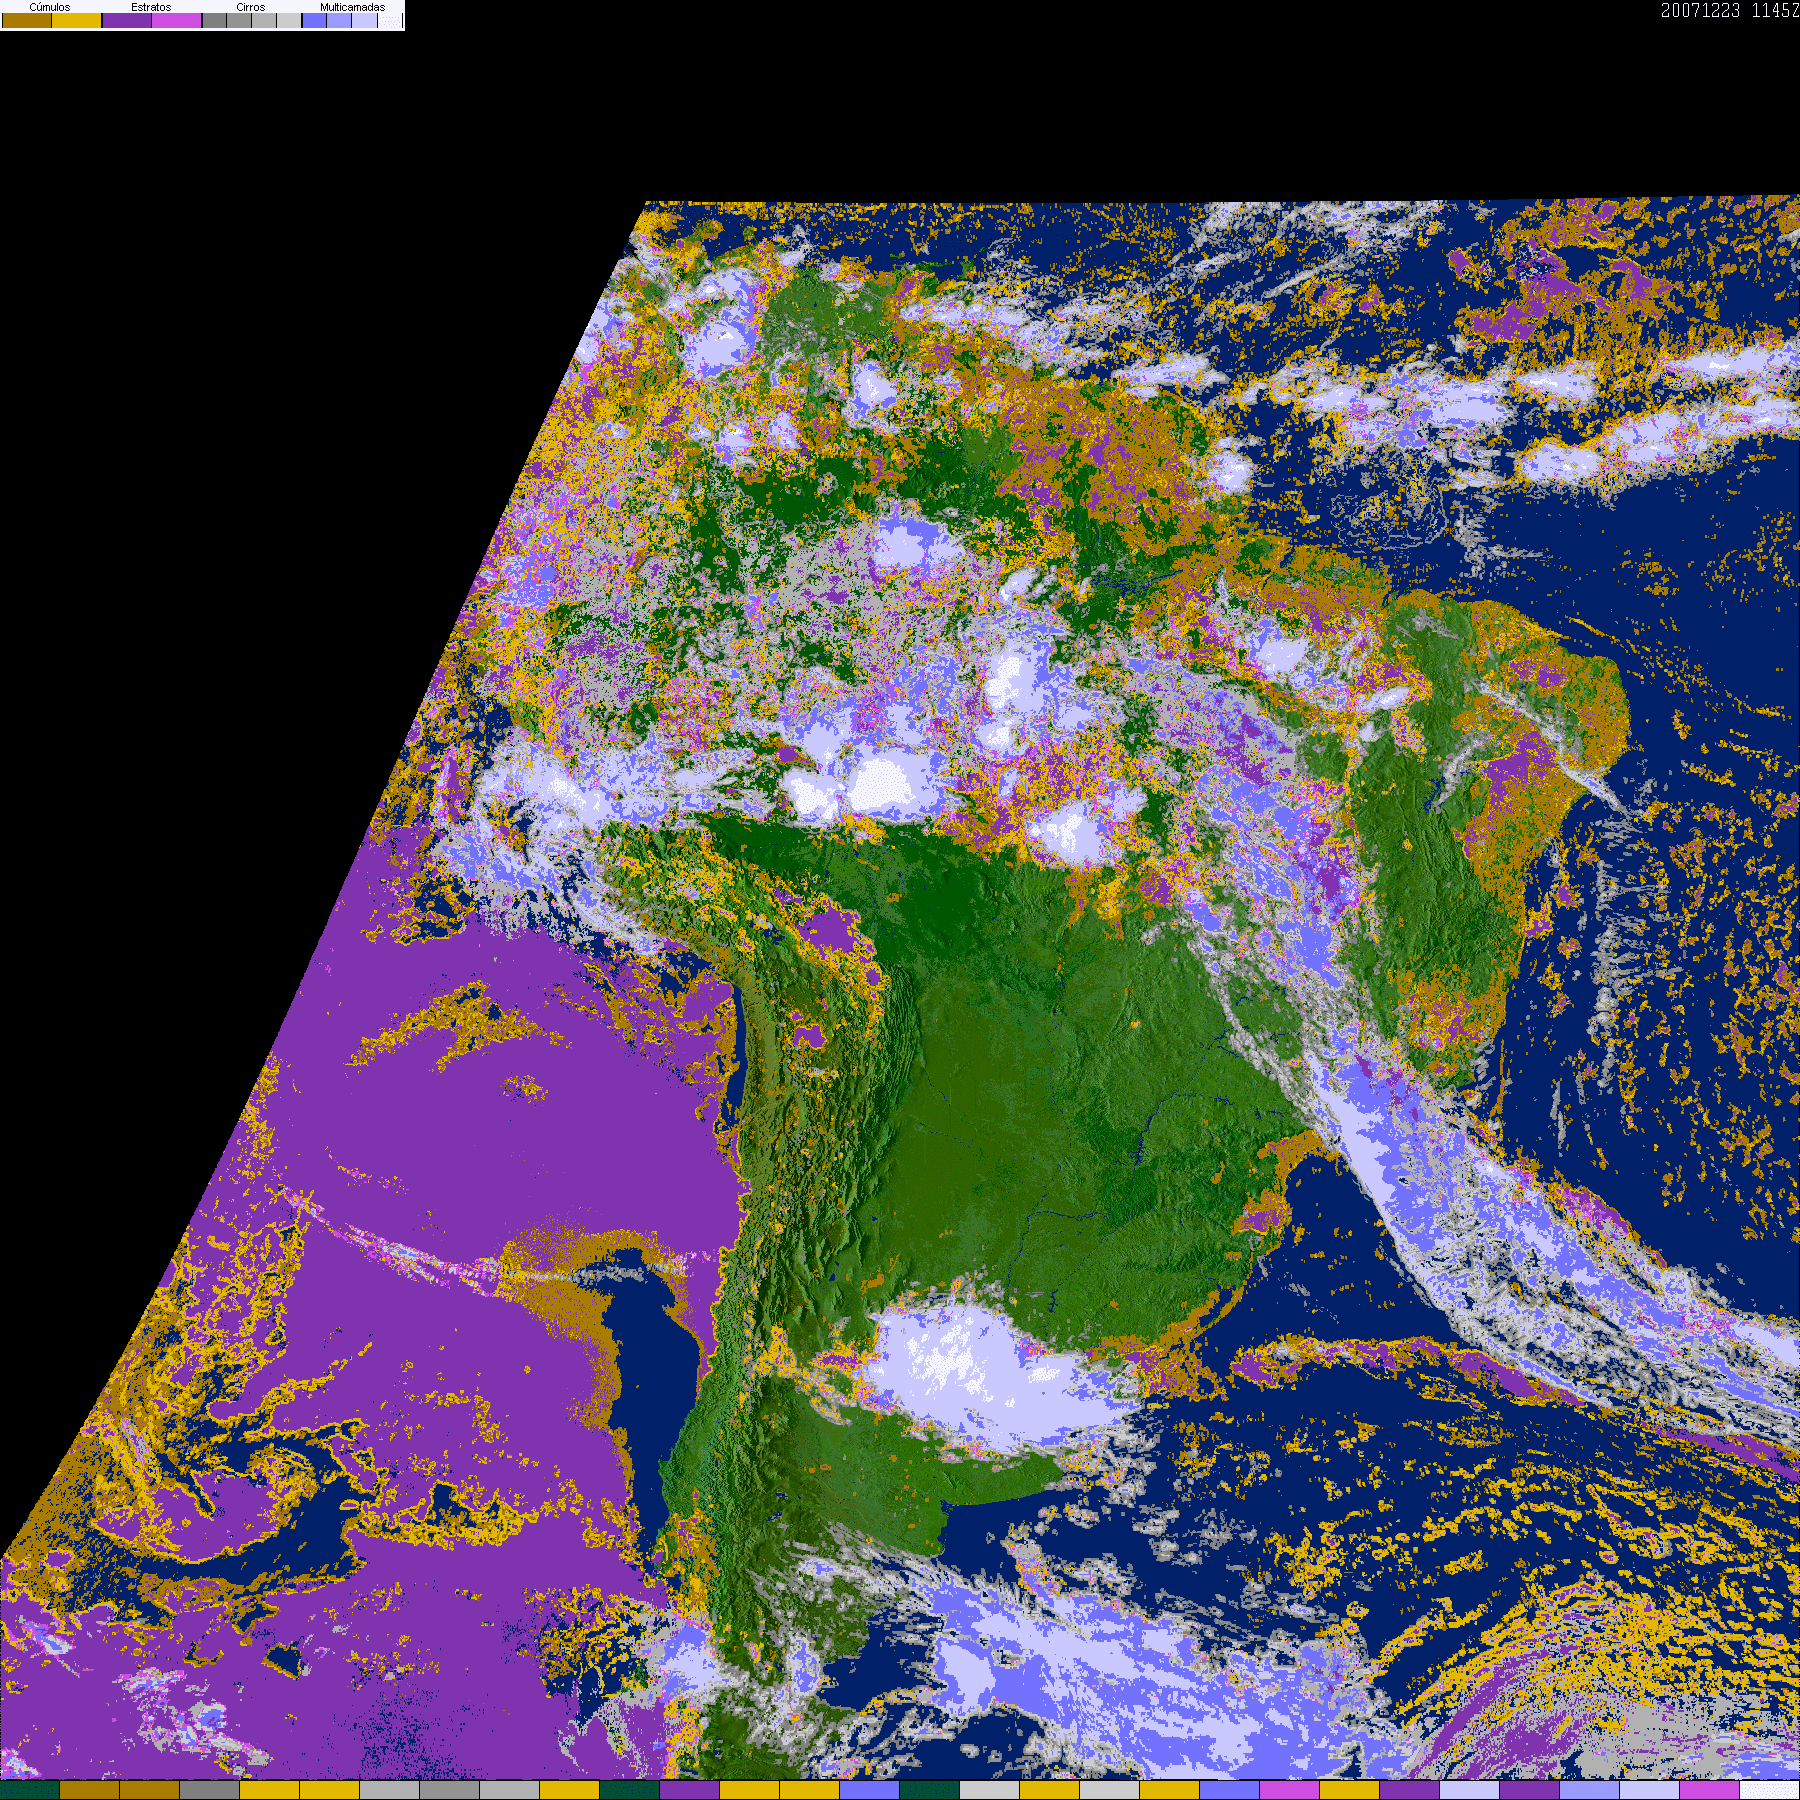Pick the lightest gray Cirros legend swatch
Viewport: 1800px width, 1800px height.
pyautogui.click(x=289, y=20)
